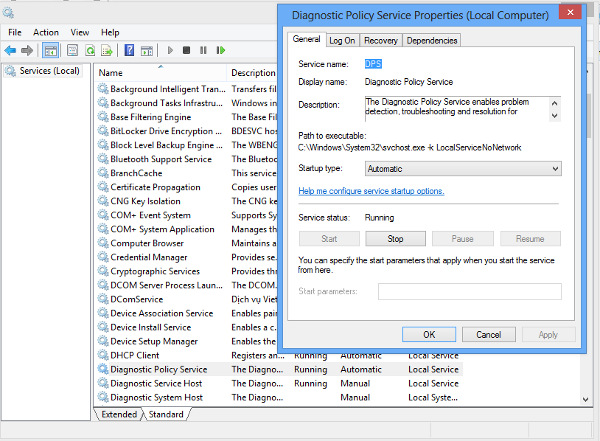Open the Help book toolbar icon

click(x=129, y=50)
